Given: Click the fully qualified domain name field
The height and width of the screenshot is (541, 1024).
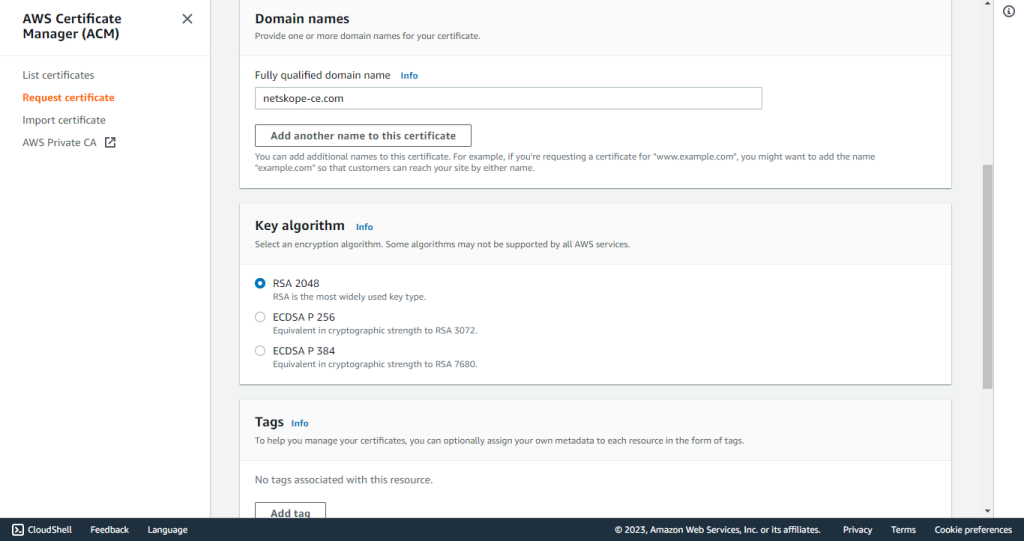Looking at the screenshot, I should tap(508, 99).
